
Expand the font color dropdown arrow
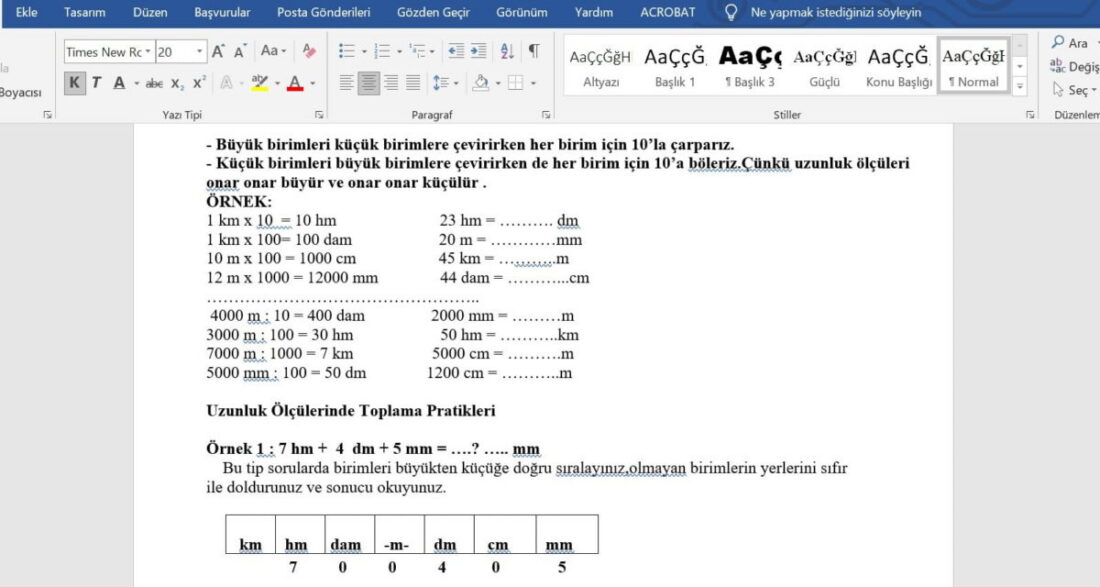pyautogui.click(x=313, y=83)
